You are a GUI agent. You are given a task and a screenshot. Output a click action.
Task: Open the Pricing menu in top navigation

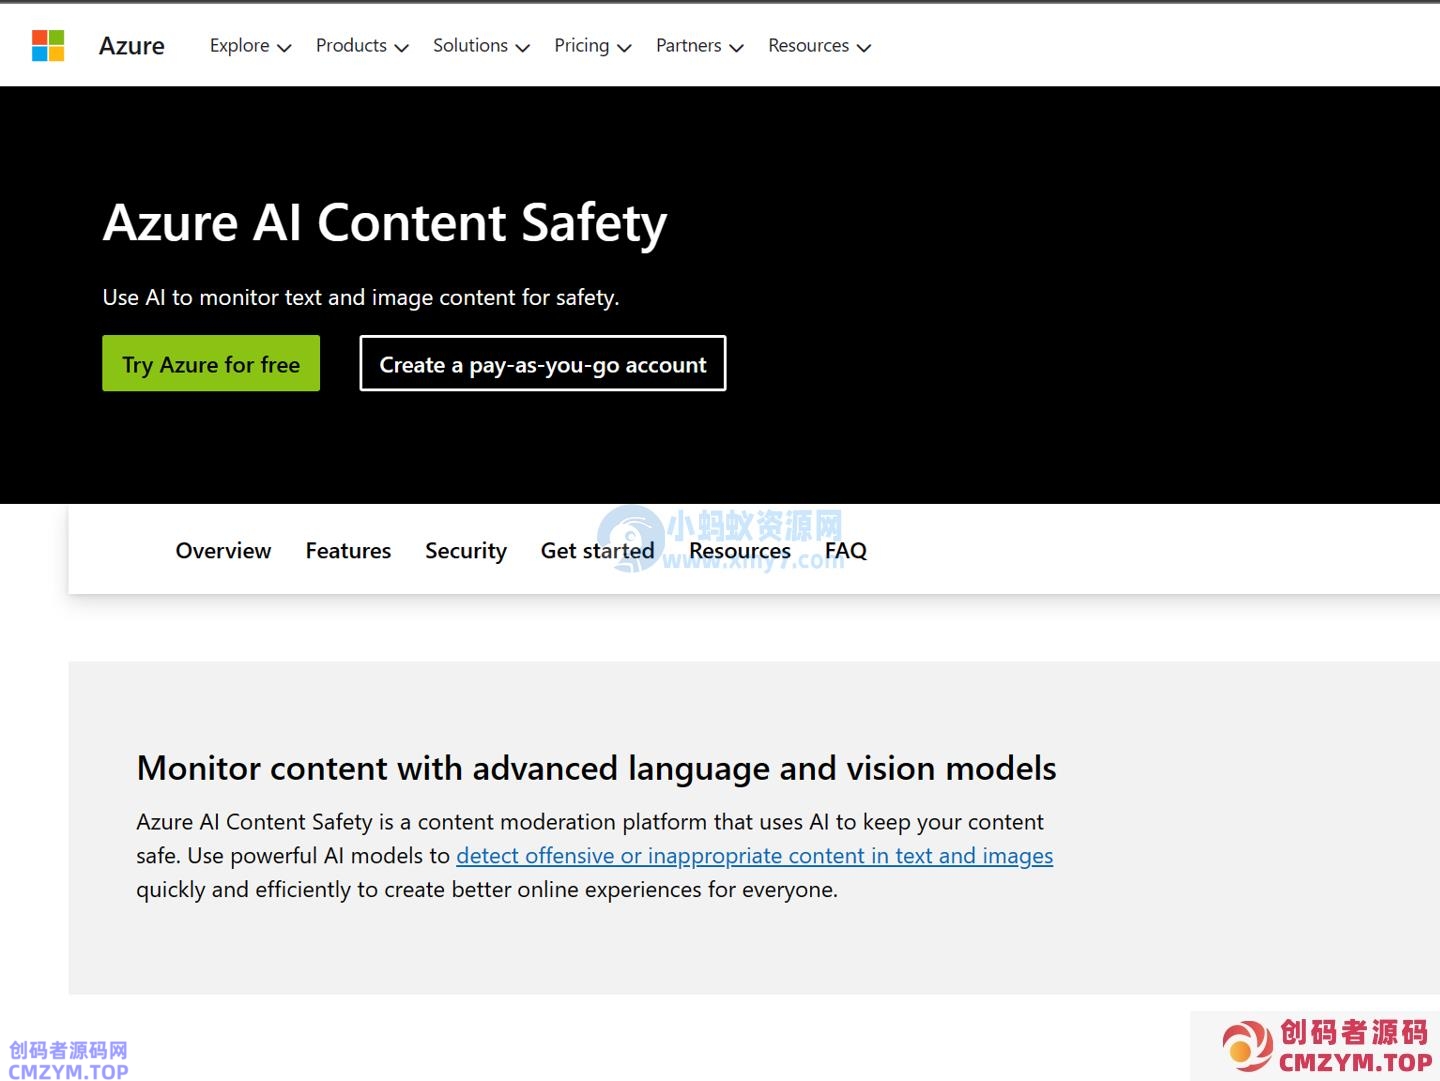pos(592,46)
